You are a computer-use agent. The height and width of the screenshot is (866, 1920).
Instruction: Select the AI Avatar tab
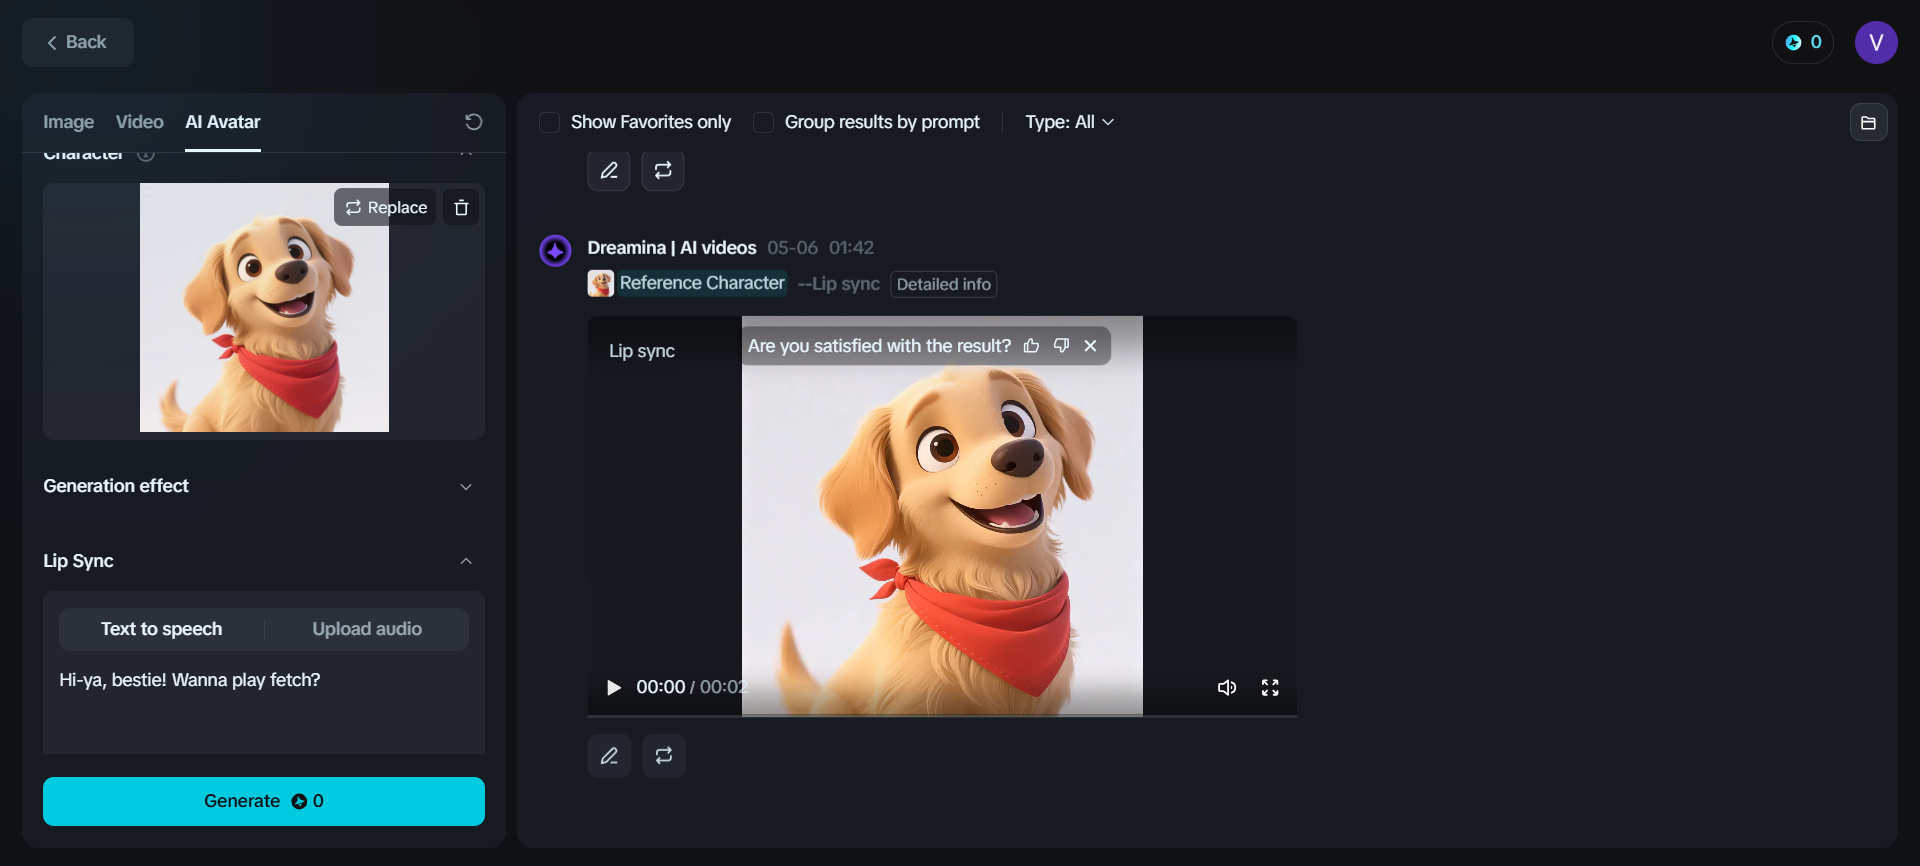click(x=223, y=122)
